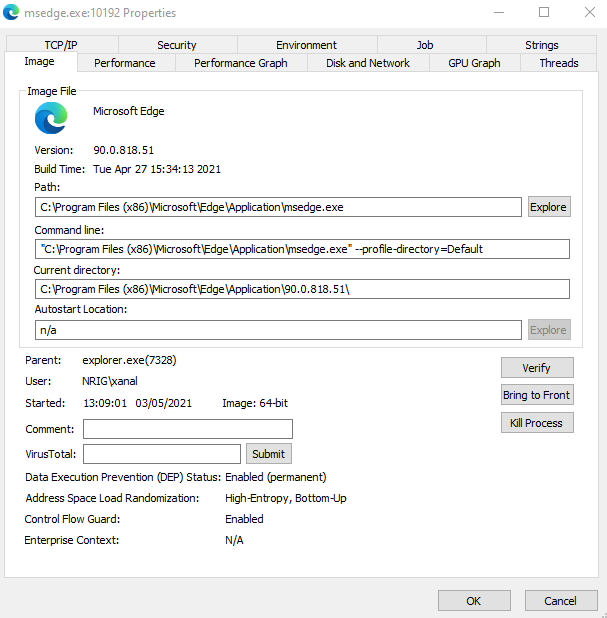Screen dimensions: 607x618
Task: Focus the Command line text field
Action: pyautogui.click(x=302, y=249)
